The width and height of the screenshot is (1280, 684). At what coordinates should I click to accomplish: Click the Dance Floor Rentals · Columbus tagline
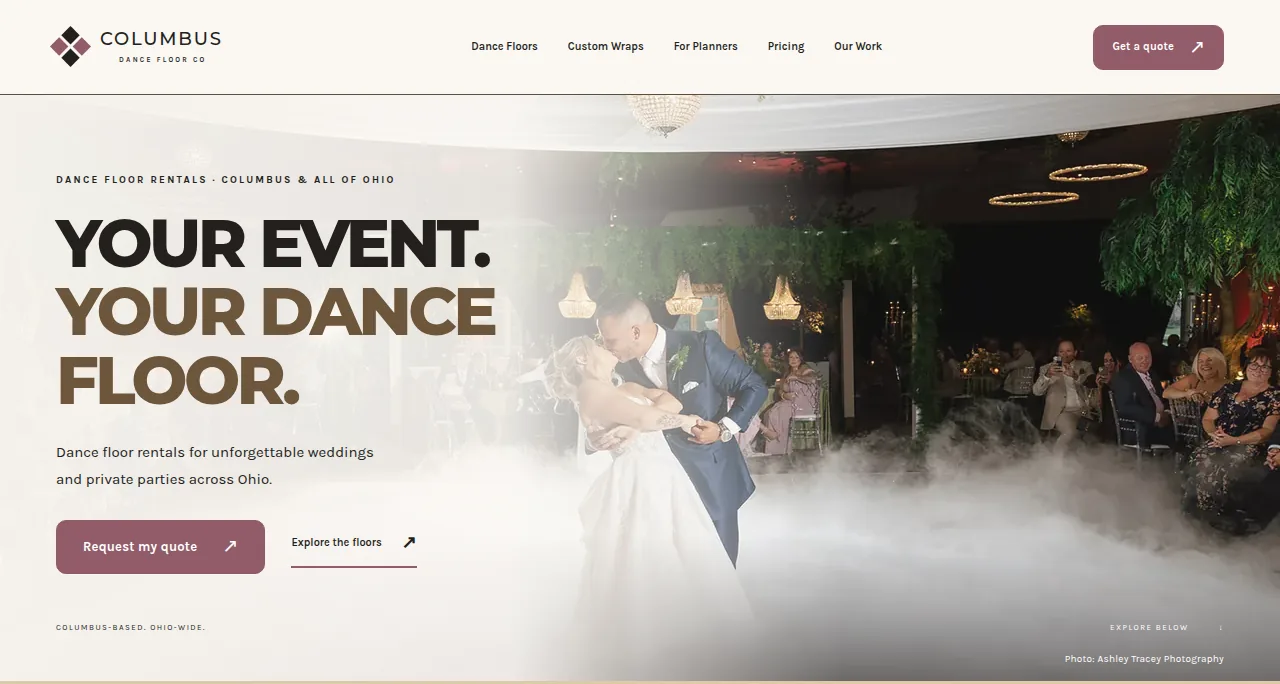225,180
